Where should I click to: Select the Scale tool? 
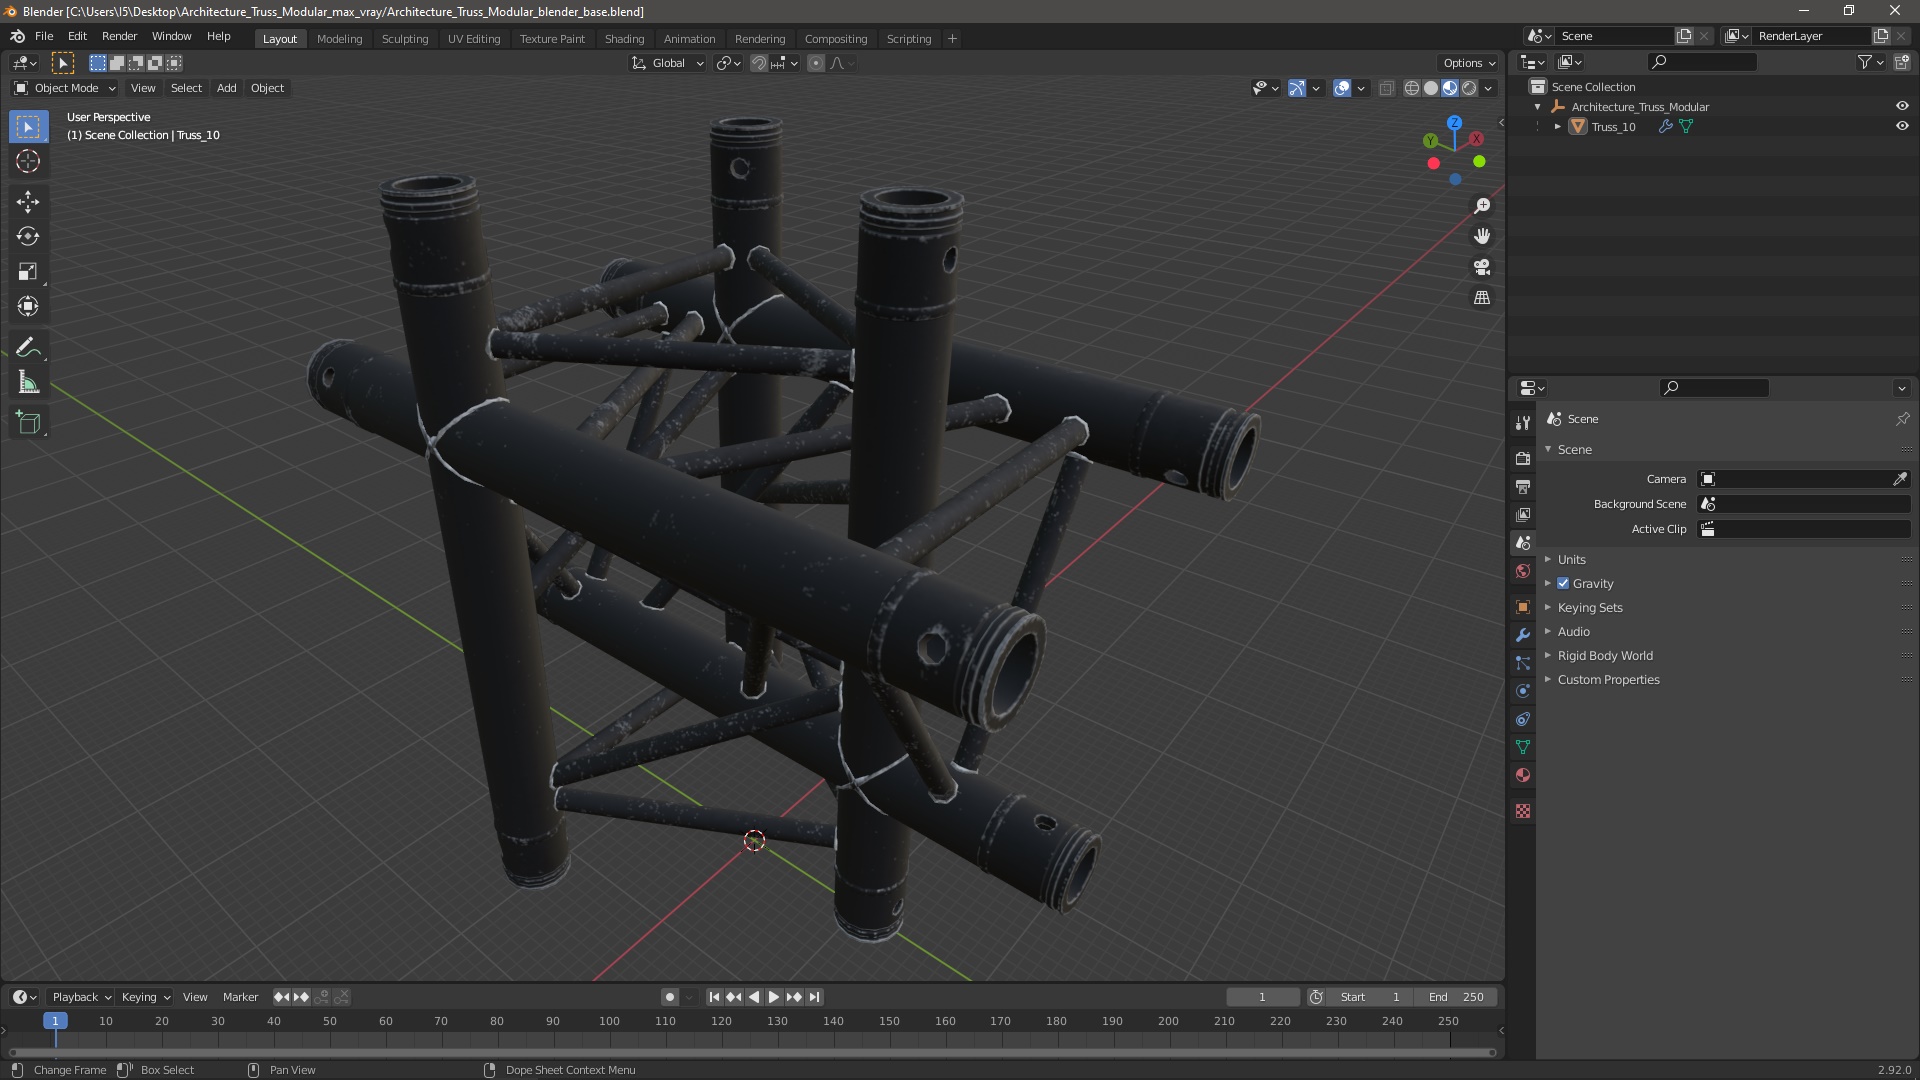(x=28, y=272)
